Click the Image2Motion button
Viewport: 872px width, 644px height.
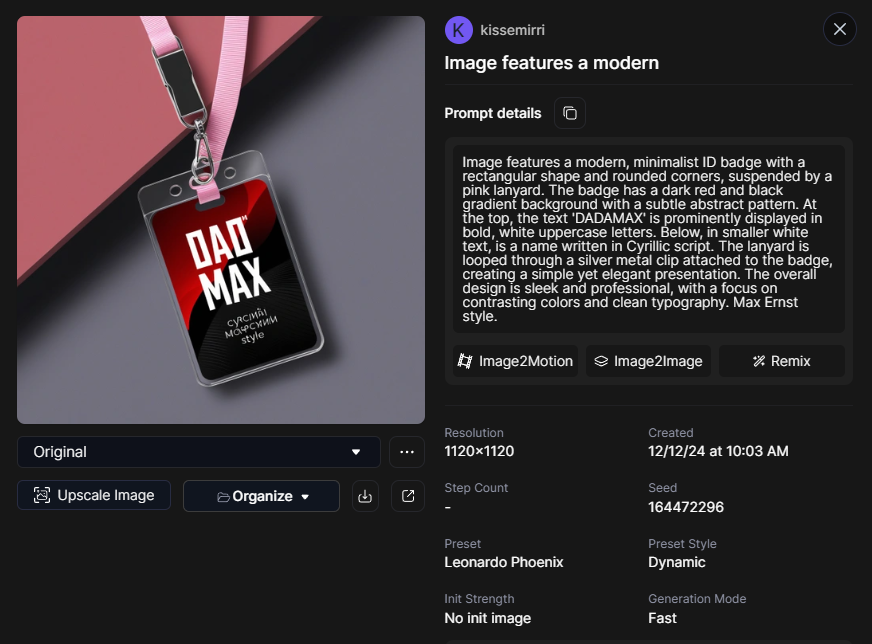516,361
